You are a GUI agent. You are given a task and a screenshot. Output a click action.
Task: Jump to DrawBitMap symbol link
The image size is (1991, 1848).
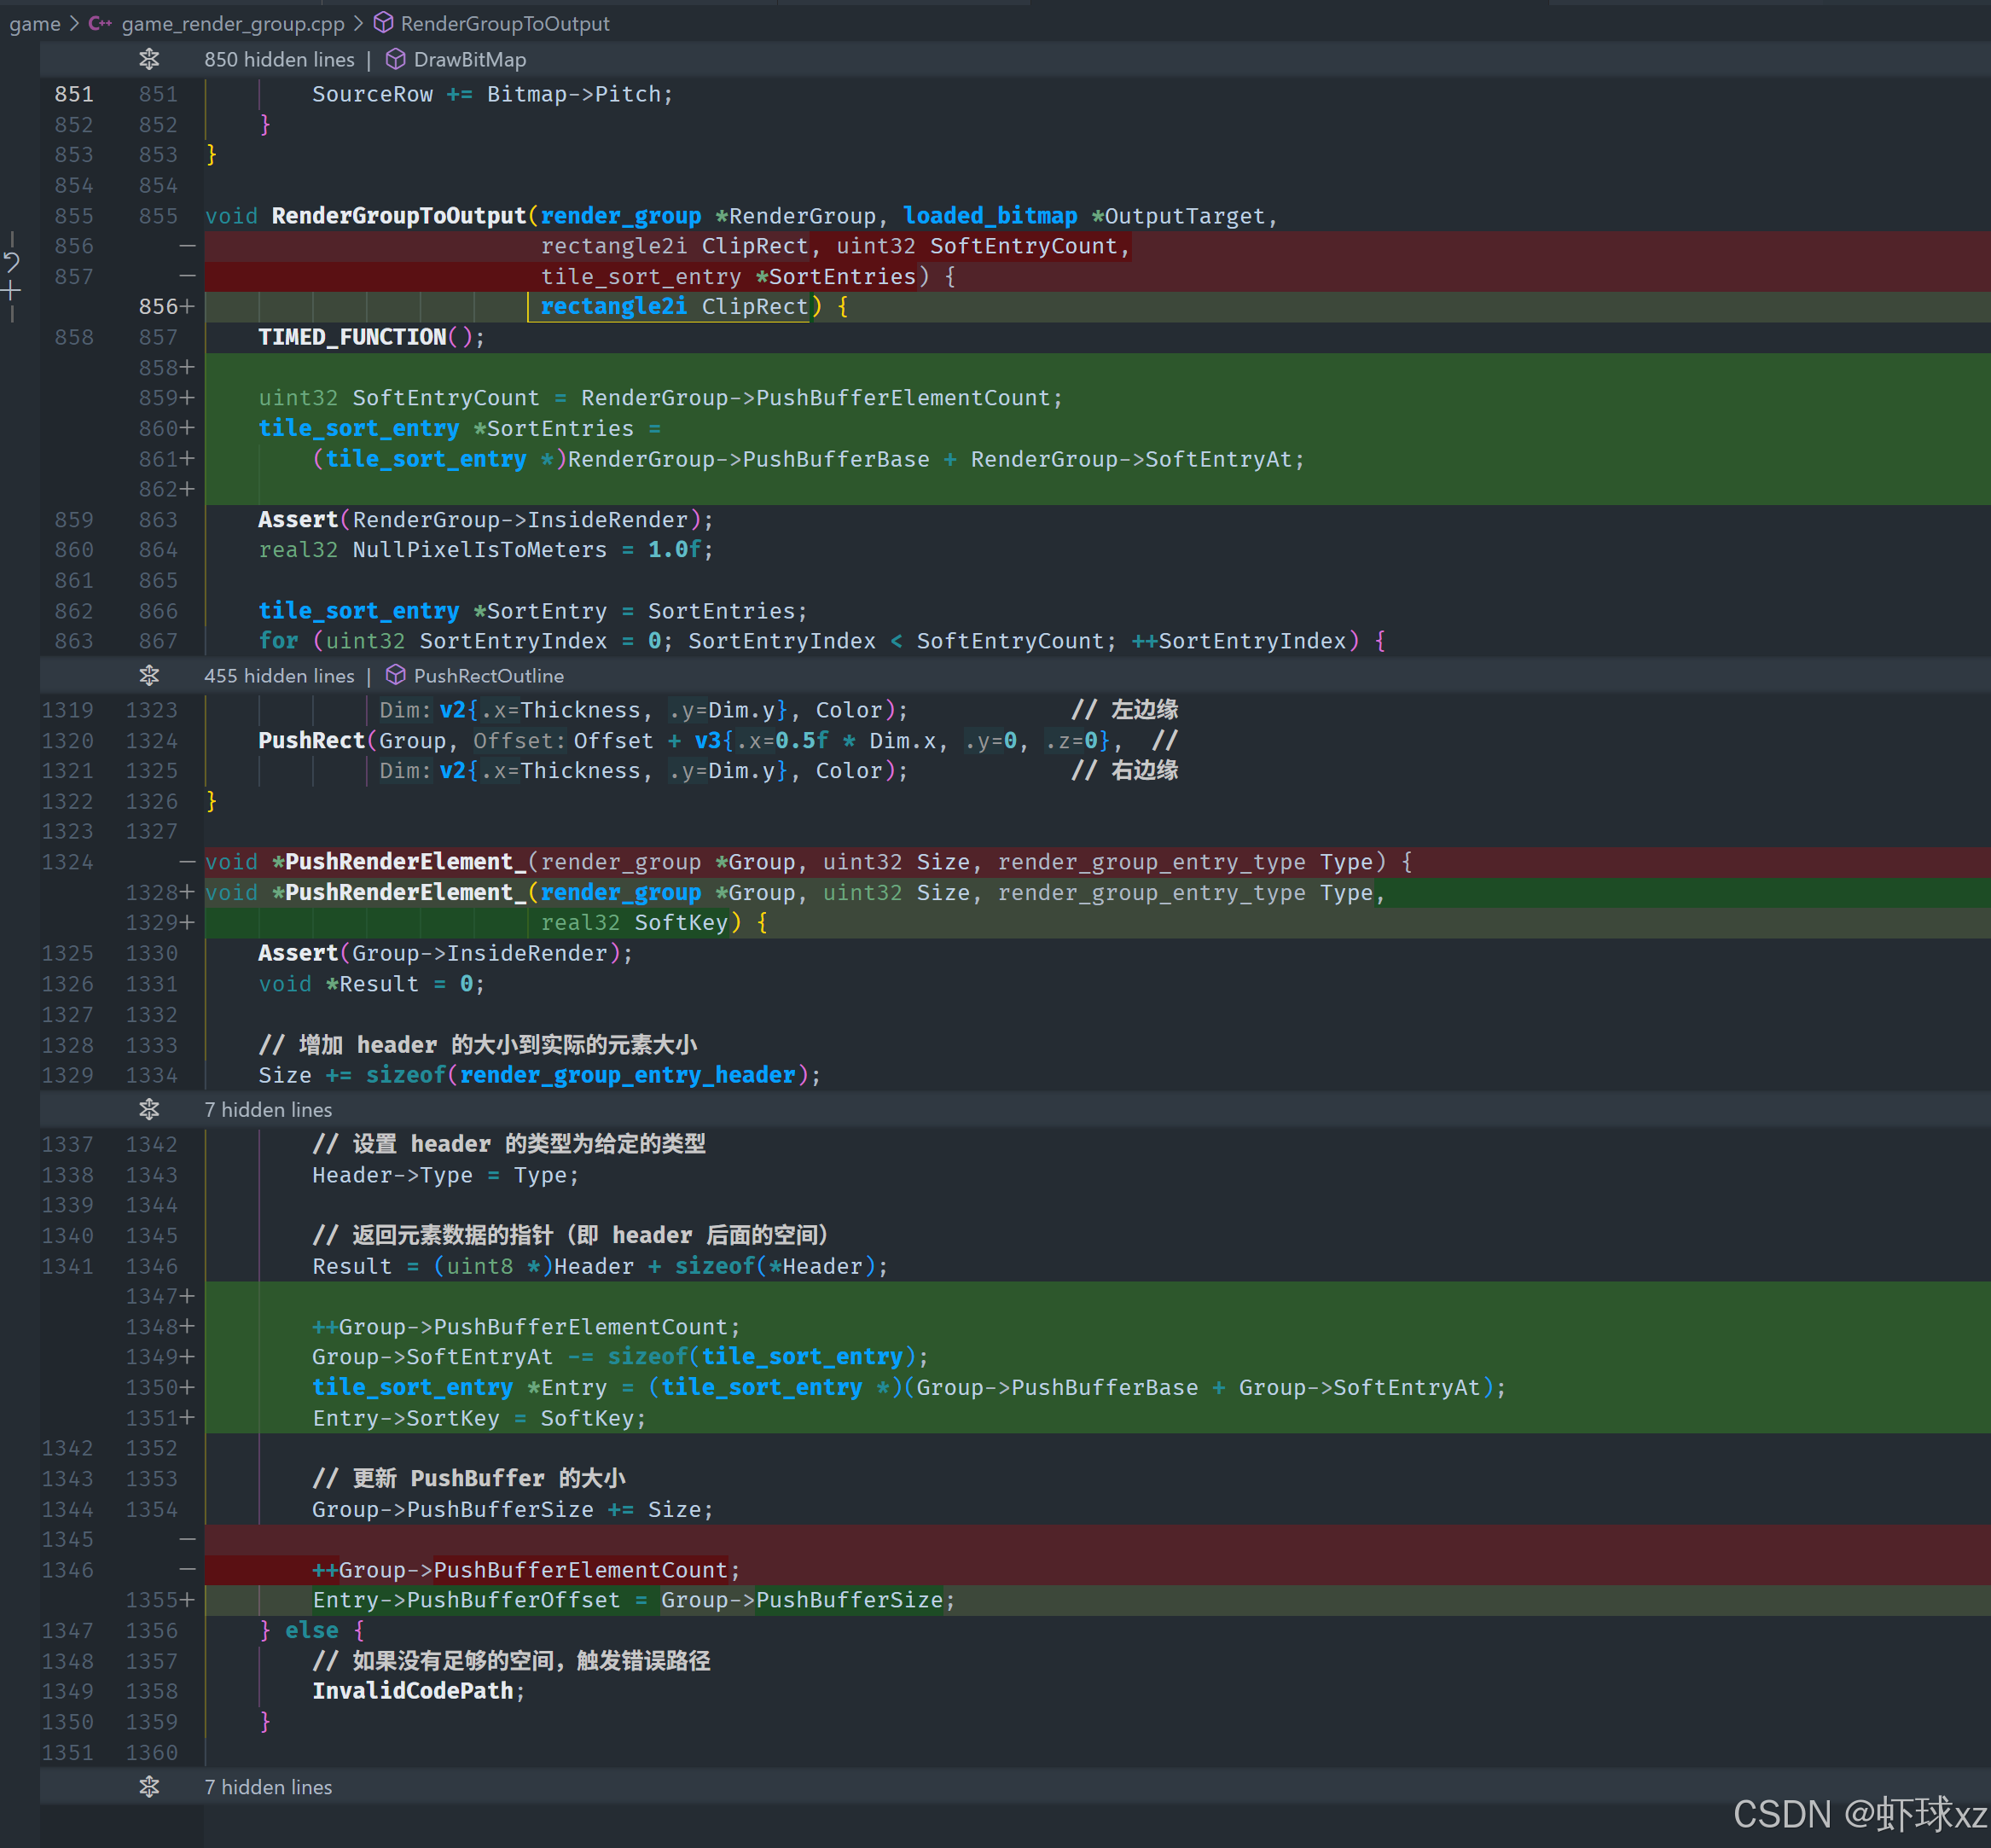click(x=469, y=59)
